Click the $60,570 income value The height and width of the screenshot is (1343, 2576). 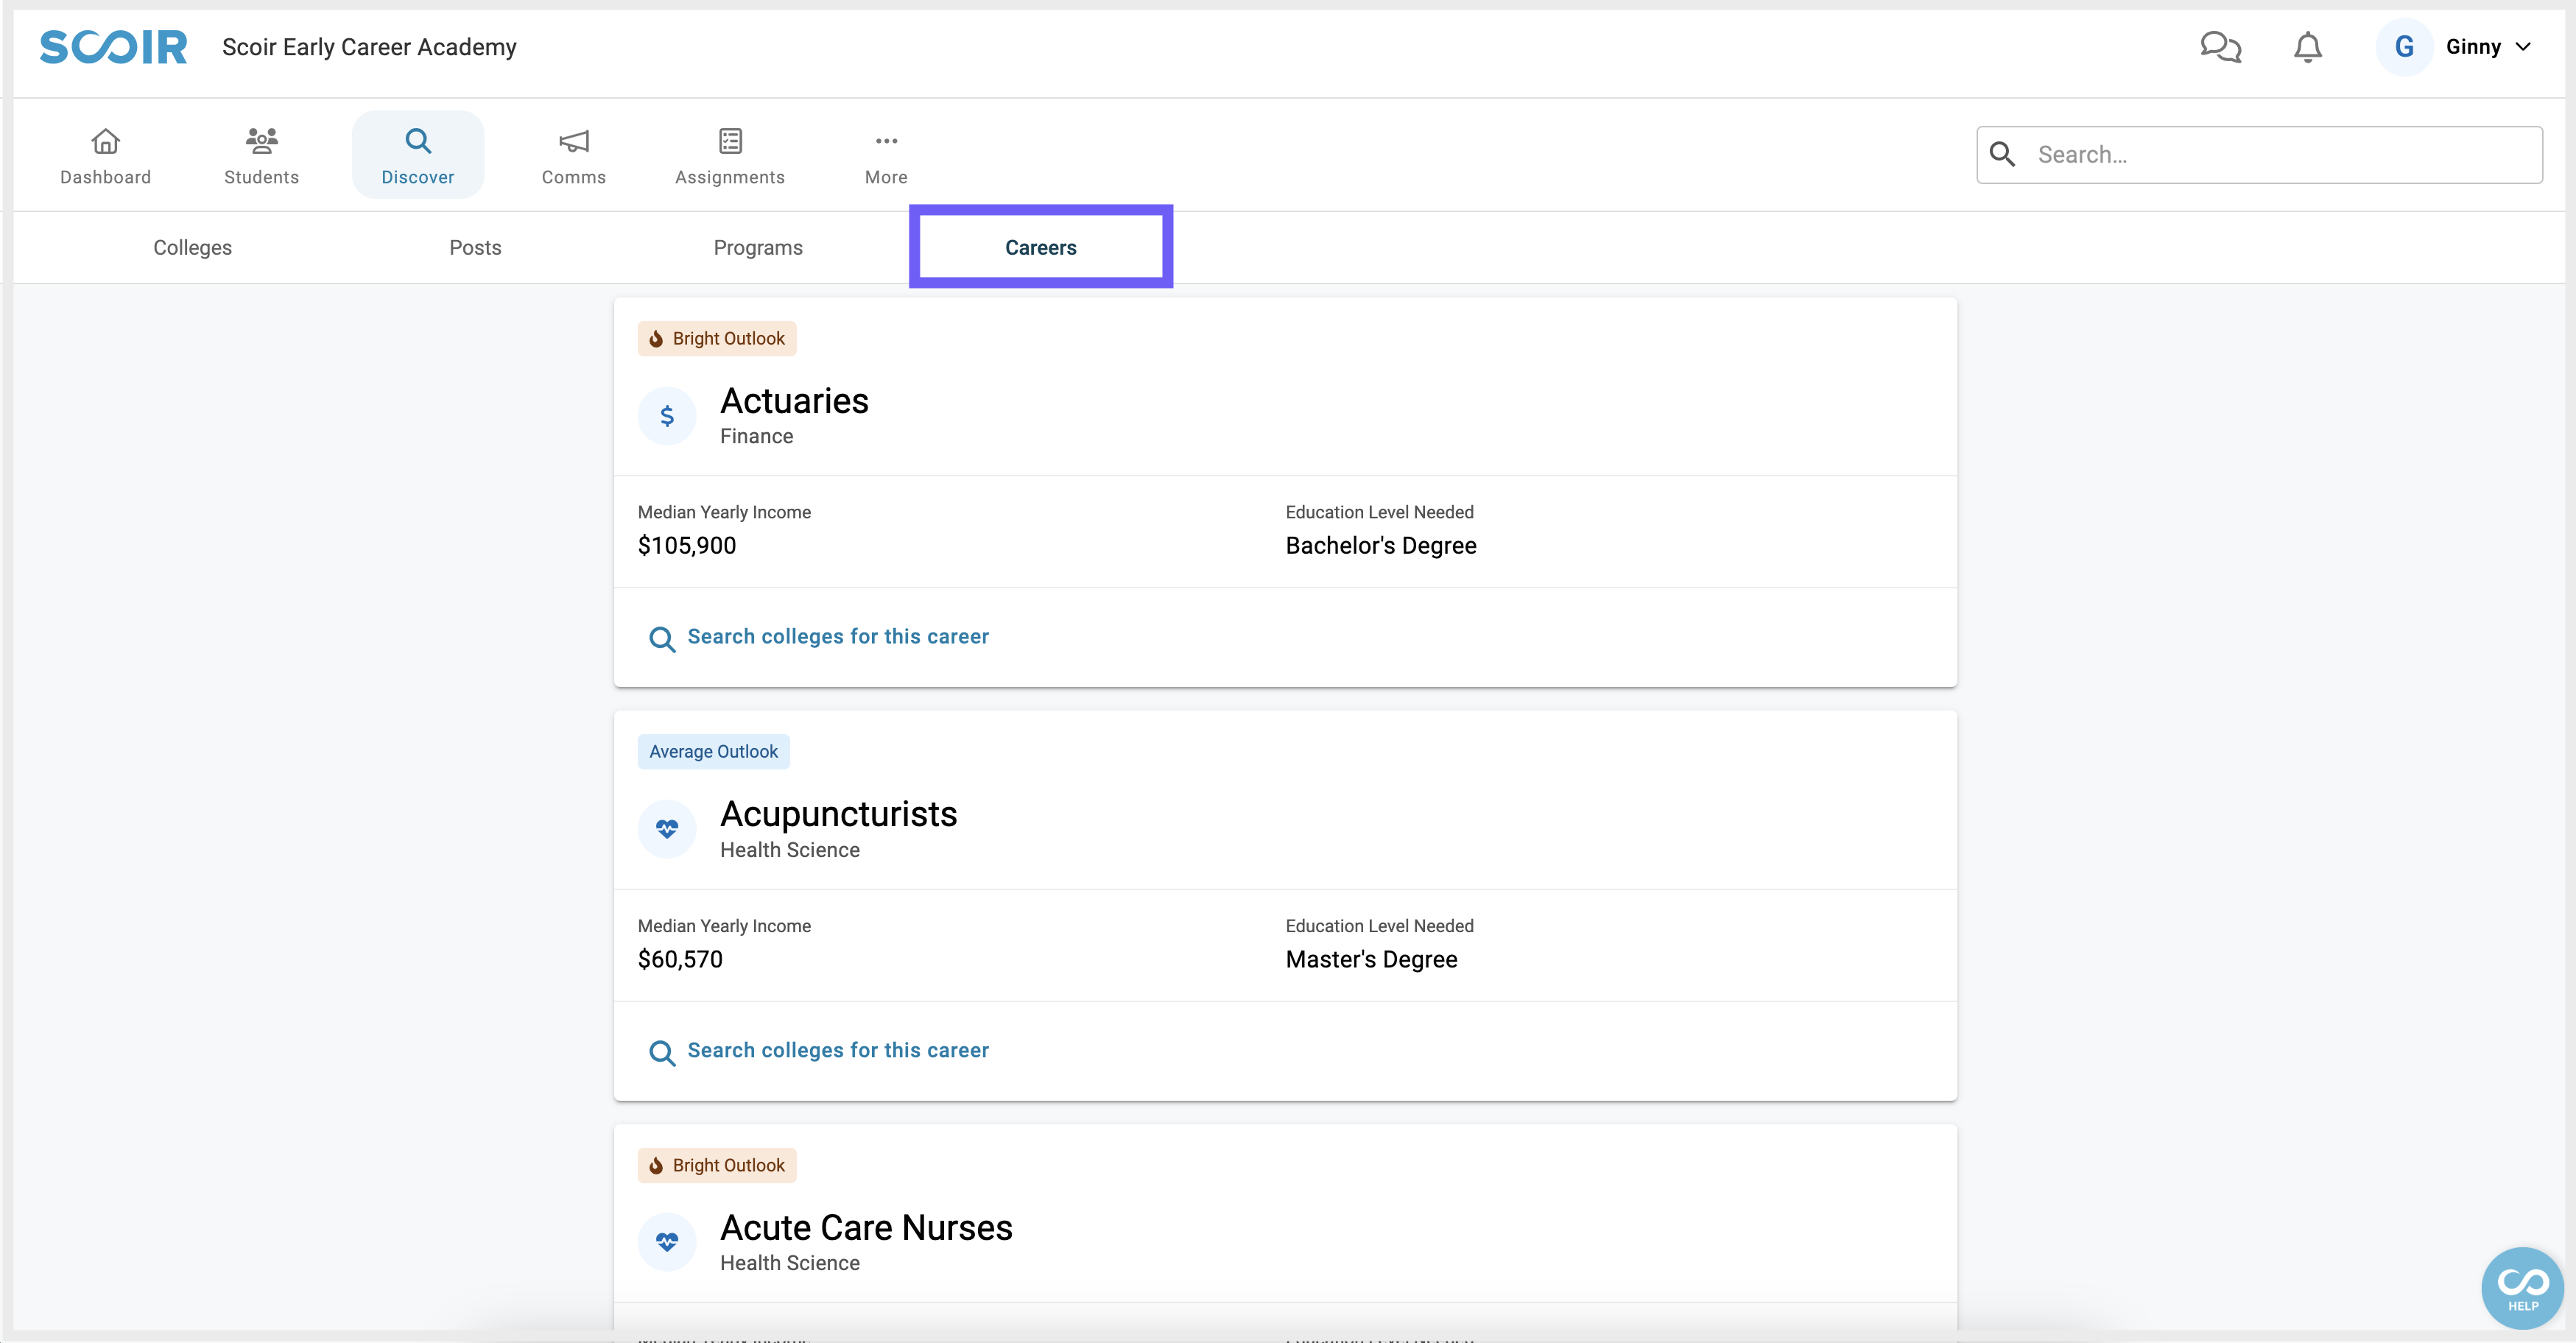(680, 960)
